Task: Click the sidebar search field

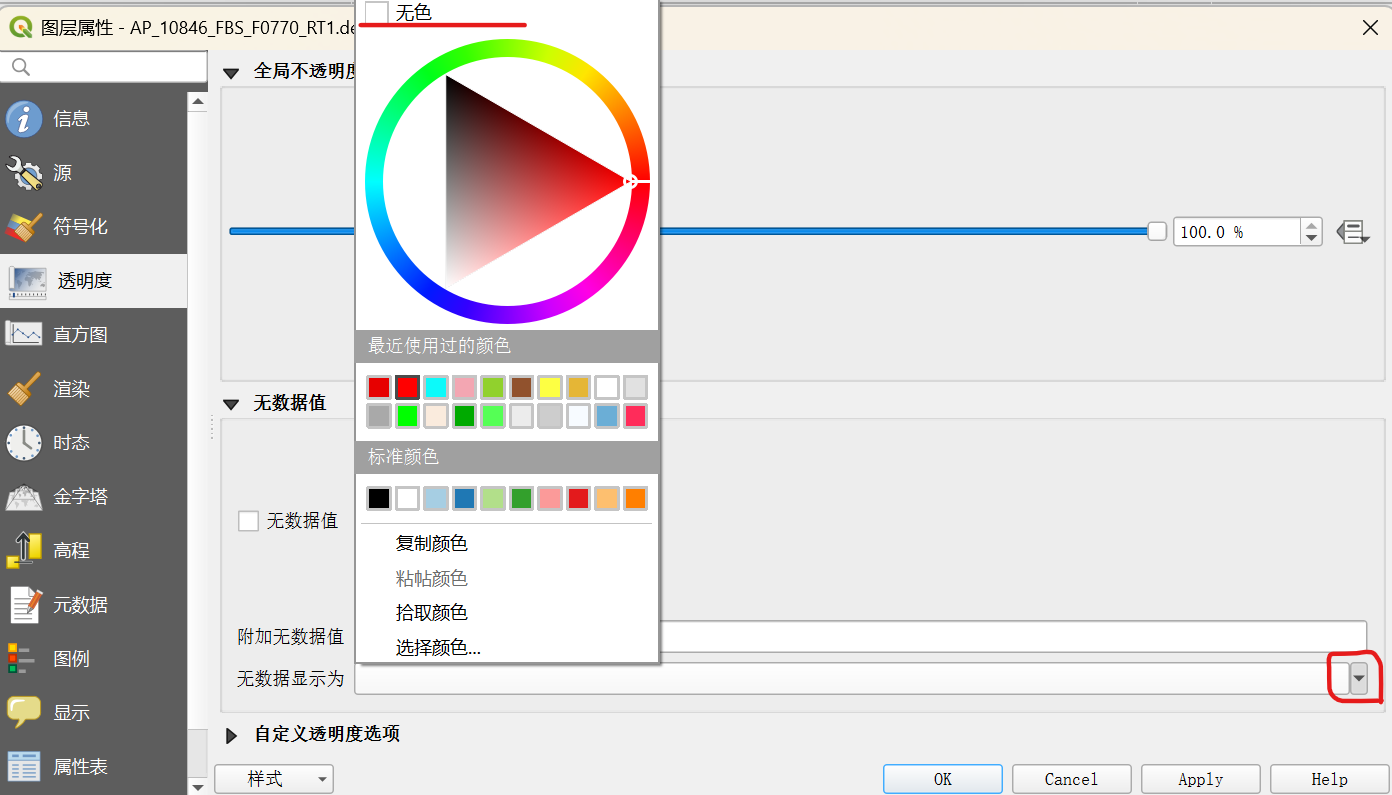Action: click(x=104, y=67)
